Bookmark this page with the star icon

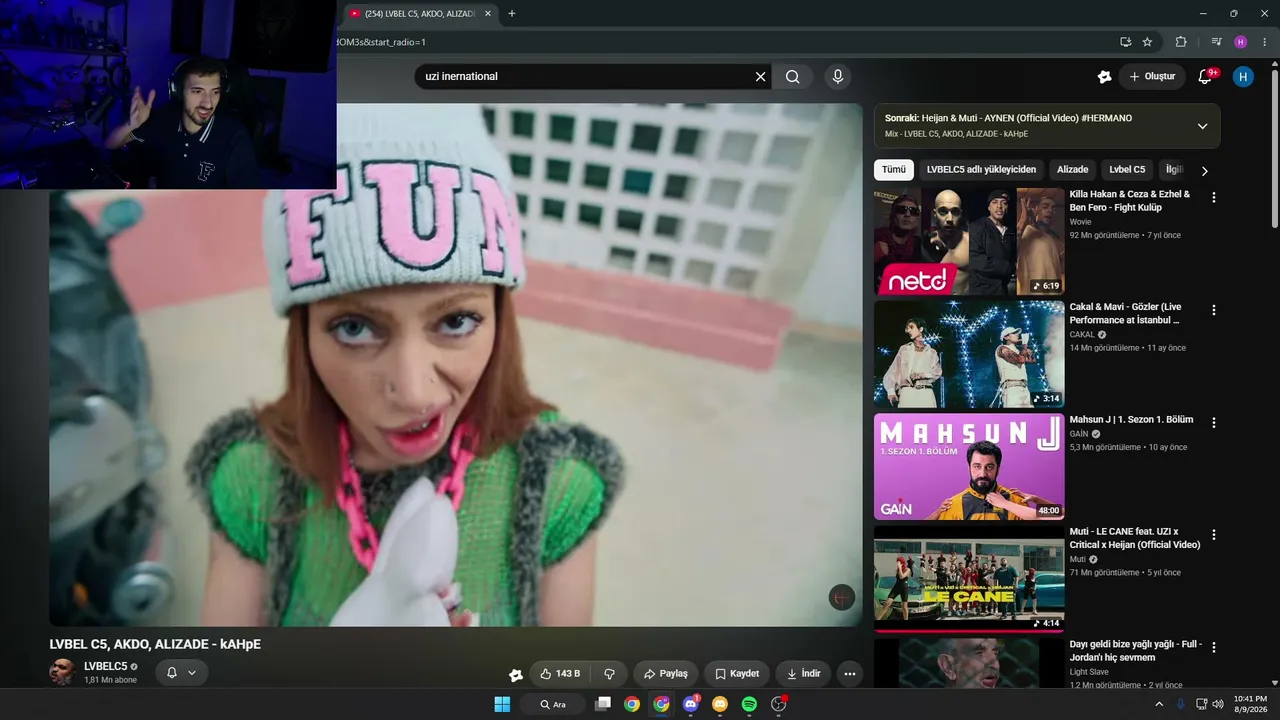click(1147, 42)
